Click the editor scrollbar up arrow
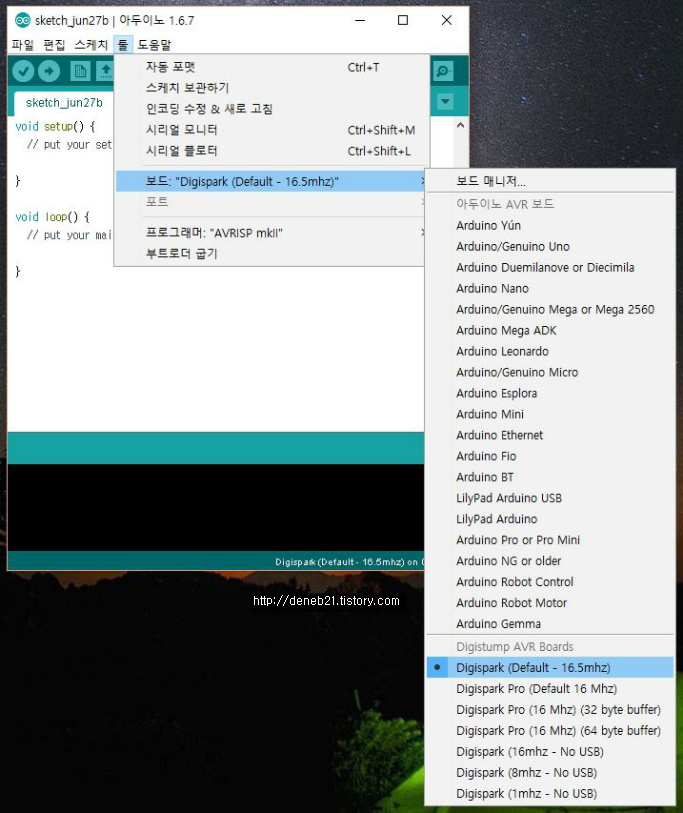 pyautogui.click(x=460, y=126)
